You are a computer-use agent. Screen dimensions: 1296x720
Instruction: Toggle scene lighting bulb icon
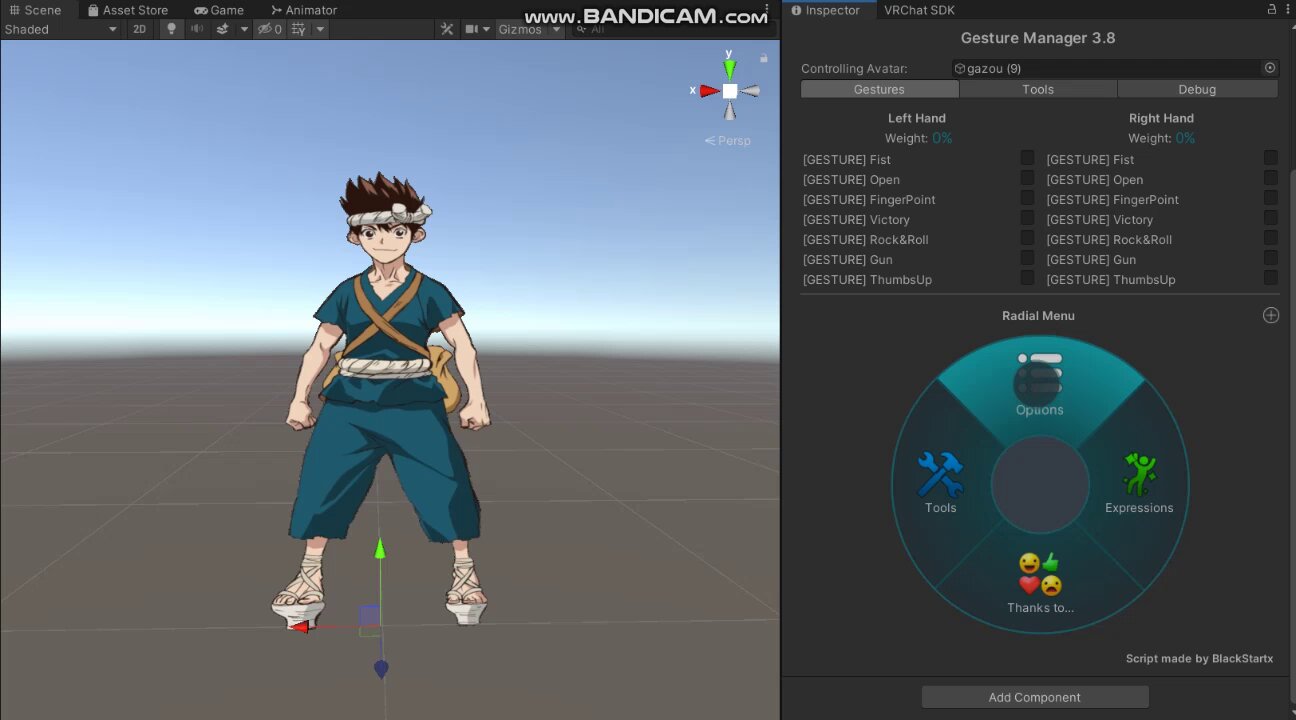click(171, 29)
